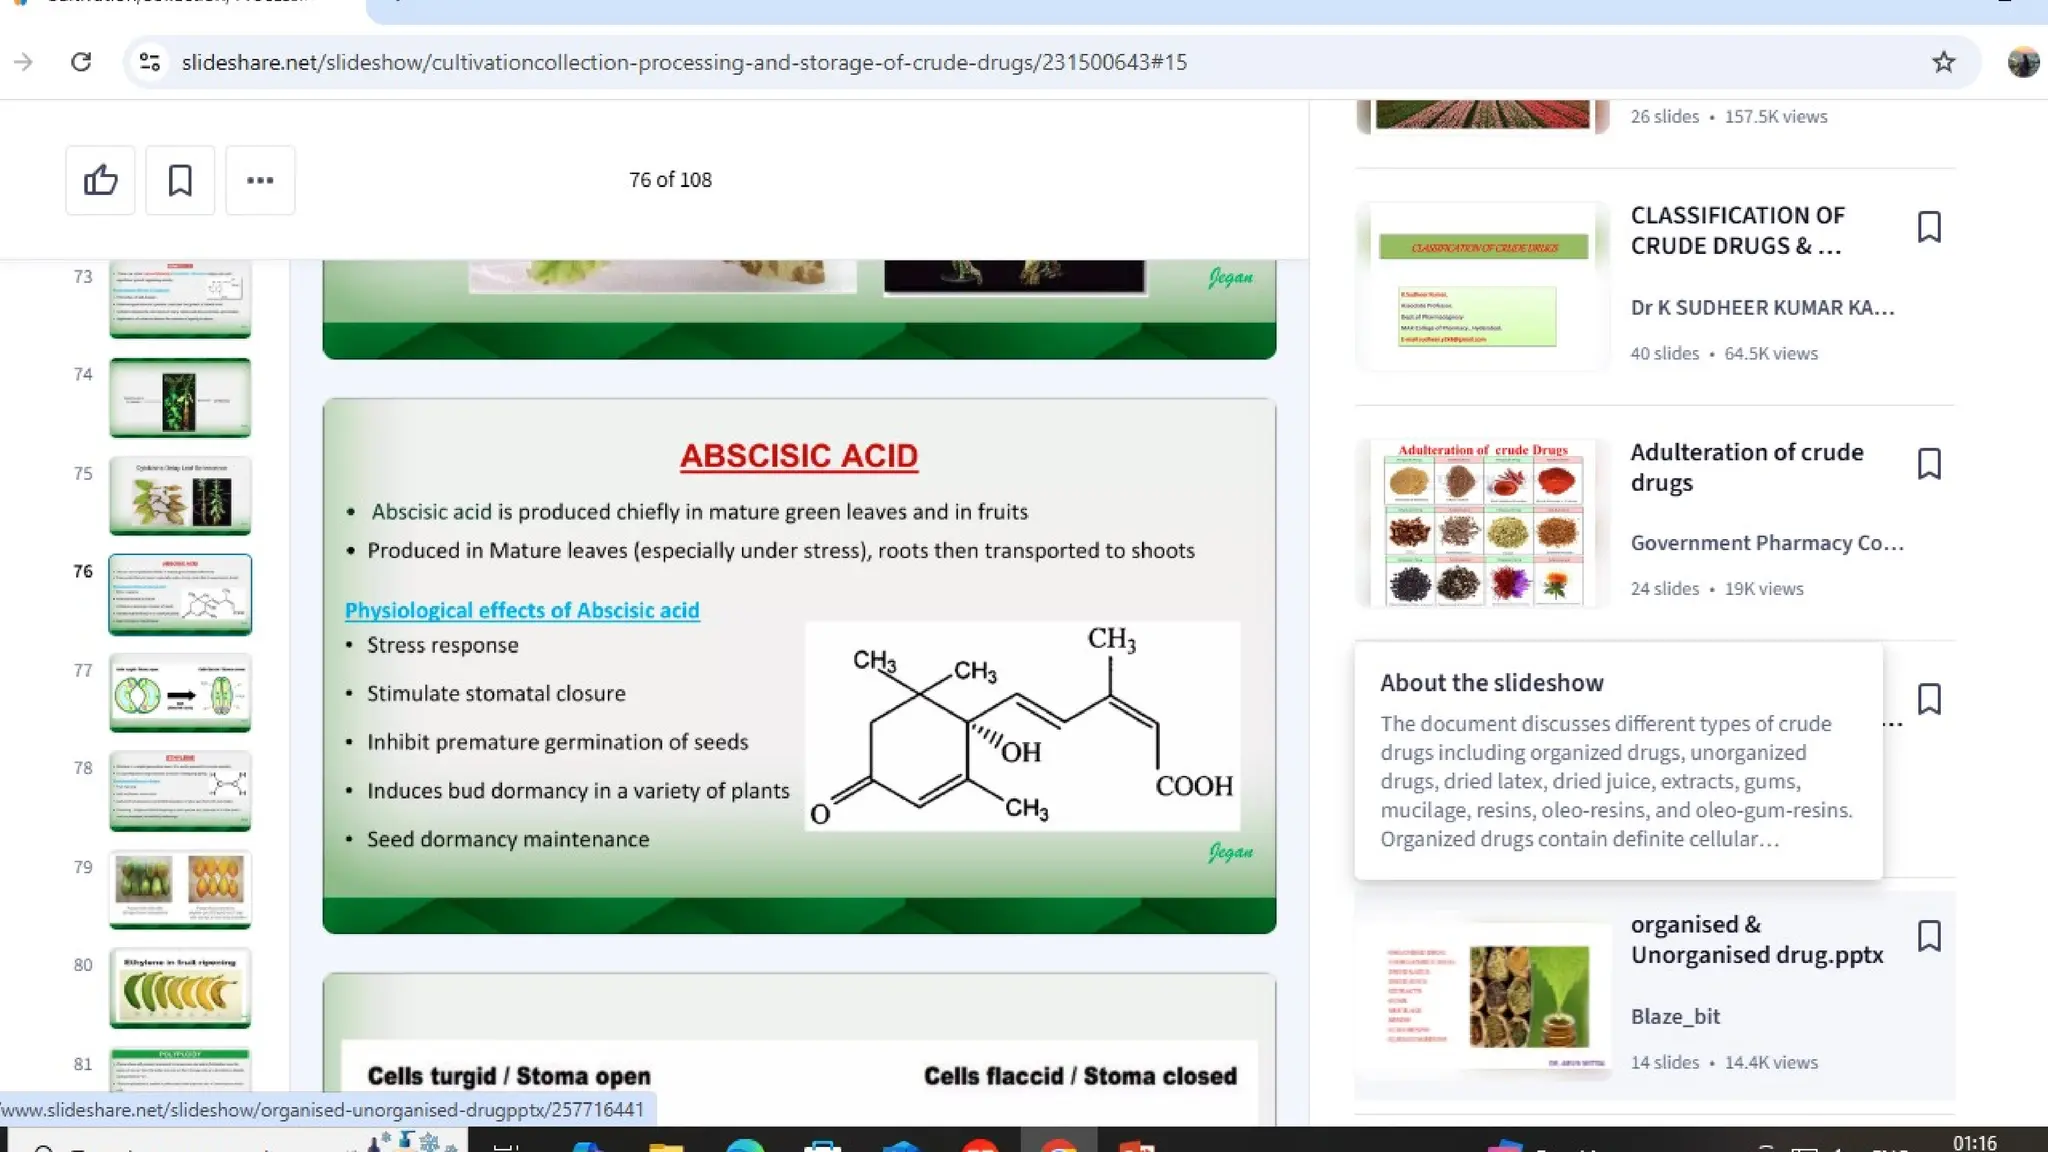
Task: Open the slide 81 thumbnail
Action: pyautogui.click(x=180, y=1070)
